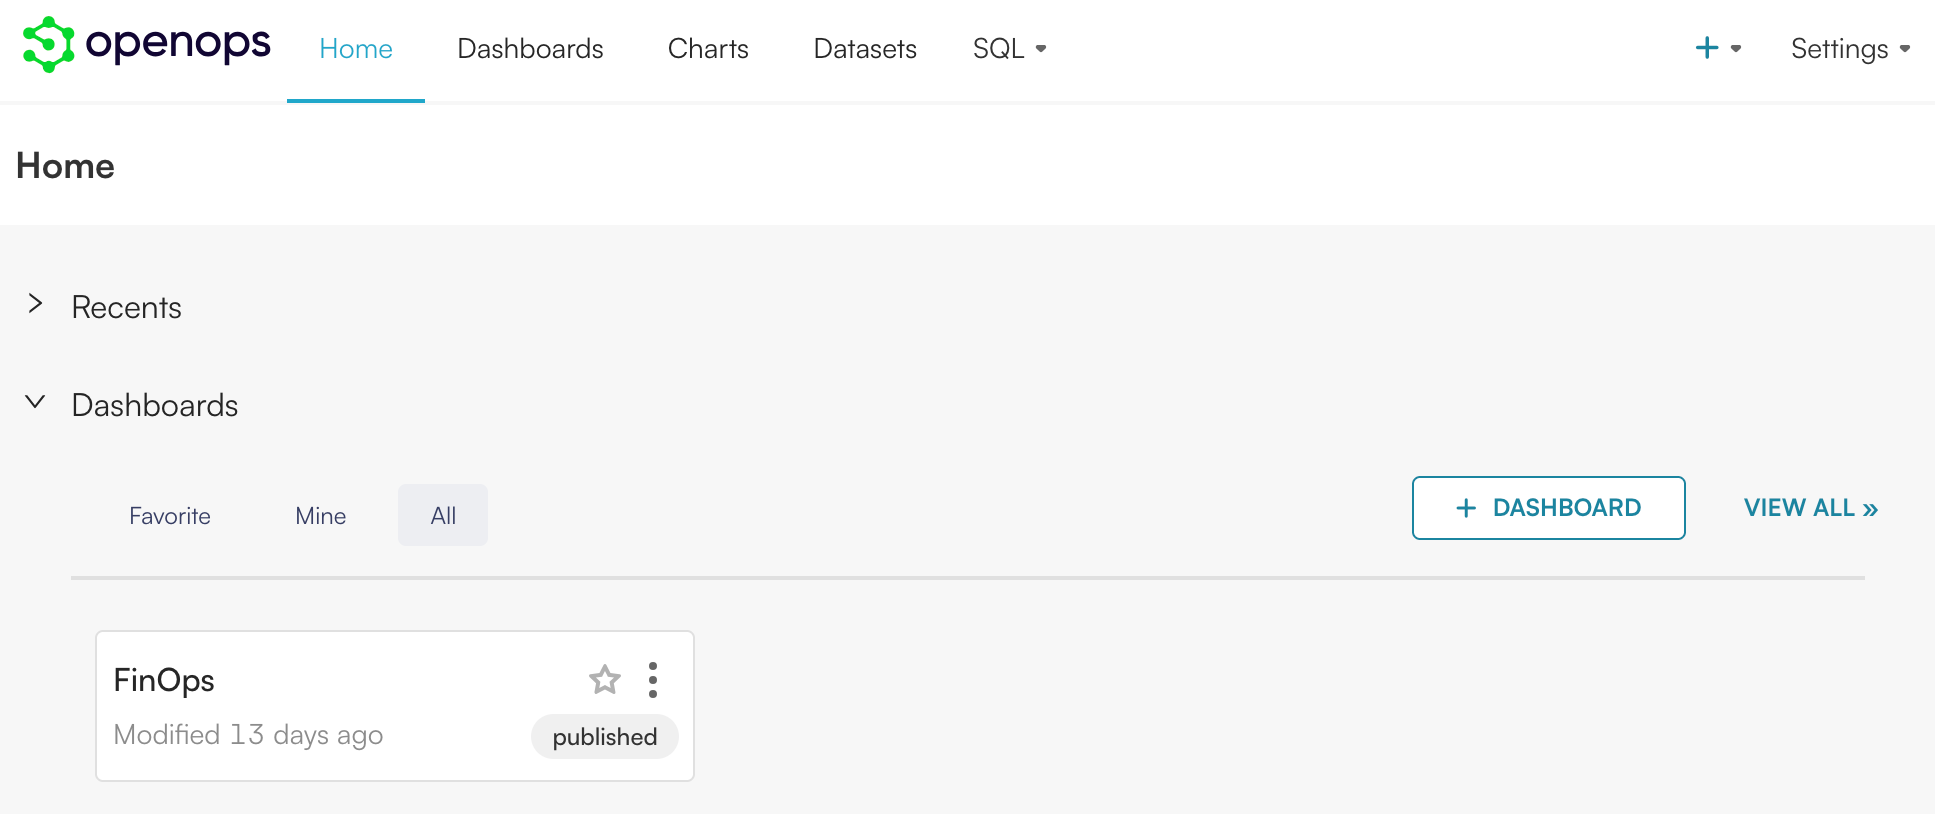Expand the Recents section

click(36, 304)
